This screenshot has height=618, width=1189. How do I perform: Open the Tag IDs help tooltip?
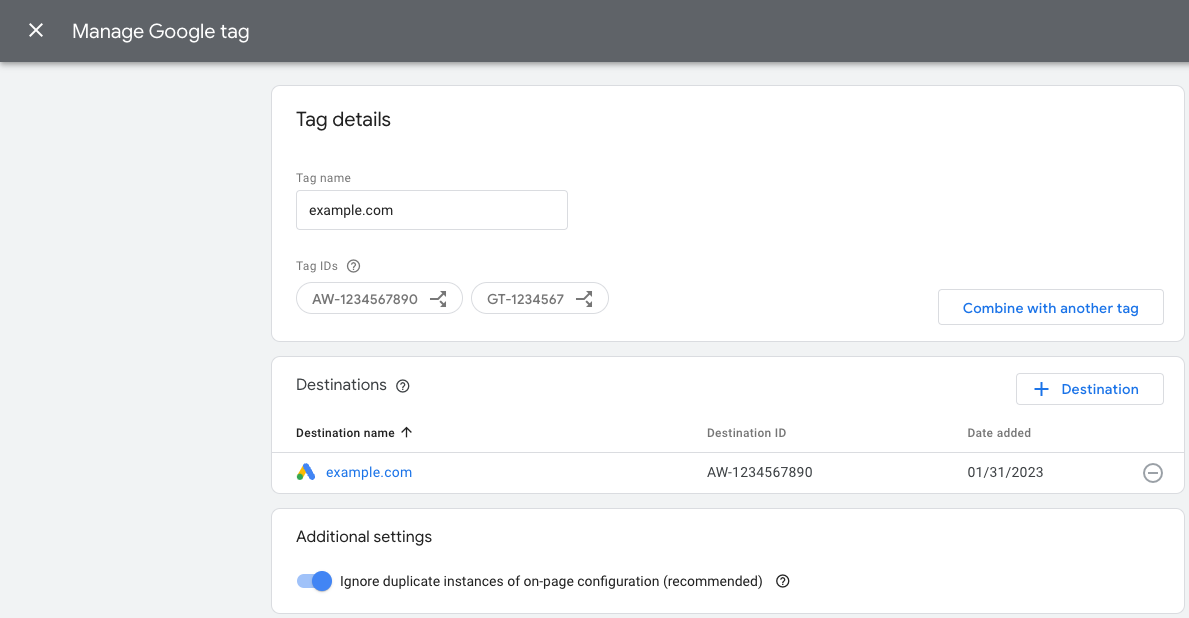[354, 265]
